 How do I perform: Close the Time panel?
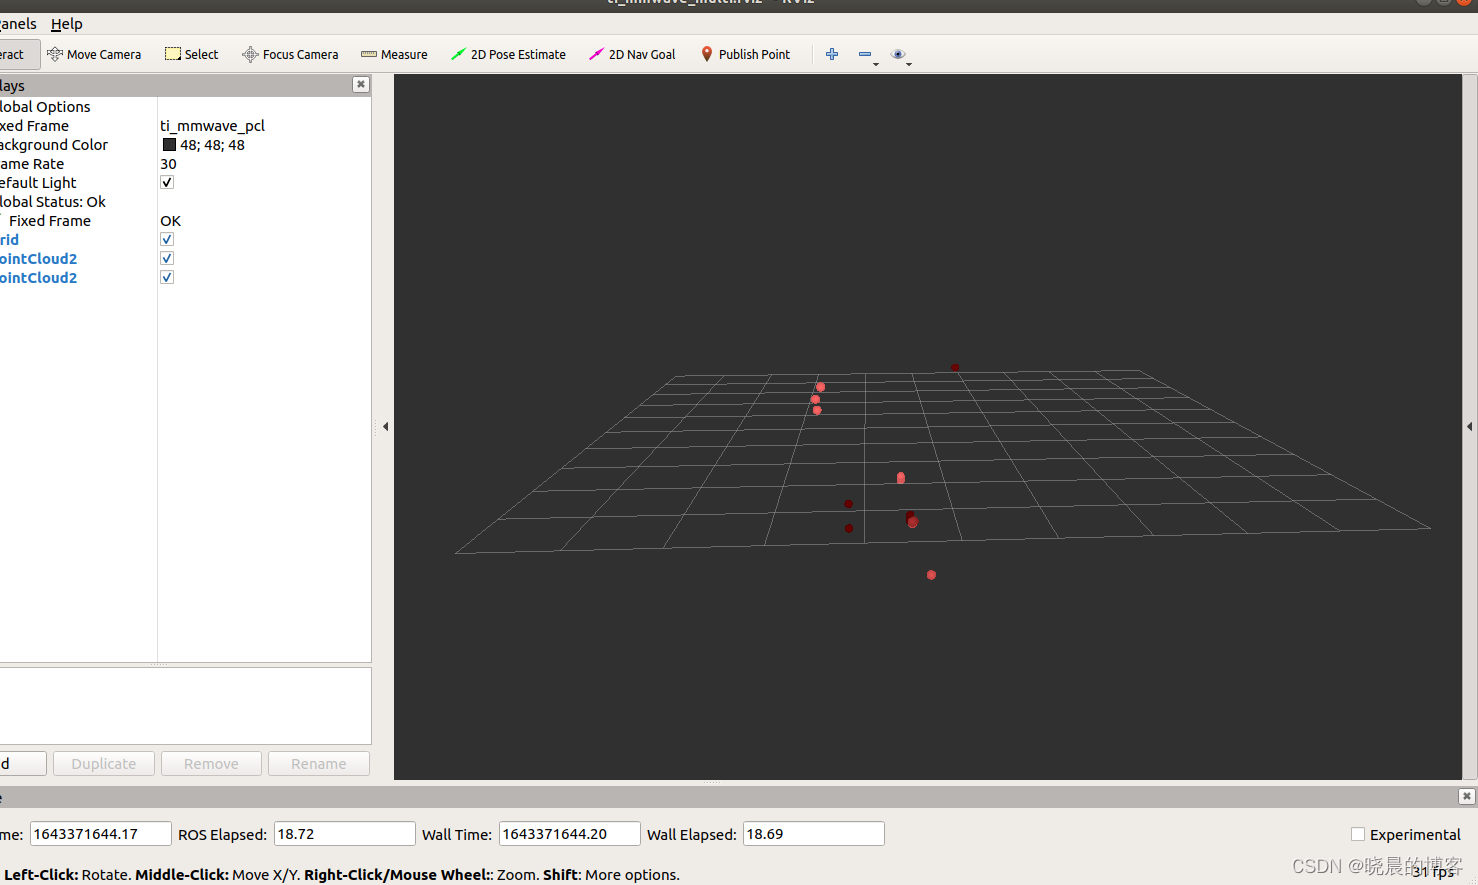[1466, 796]
